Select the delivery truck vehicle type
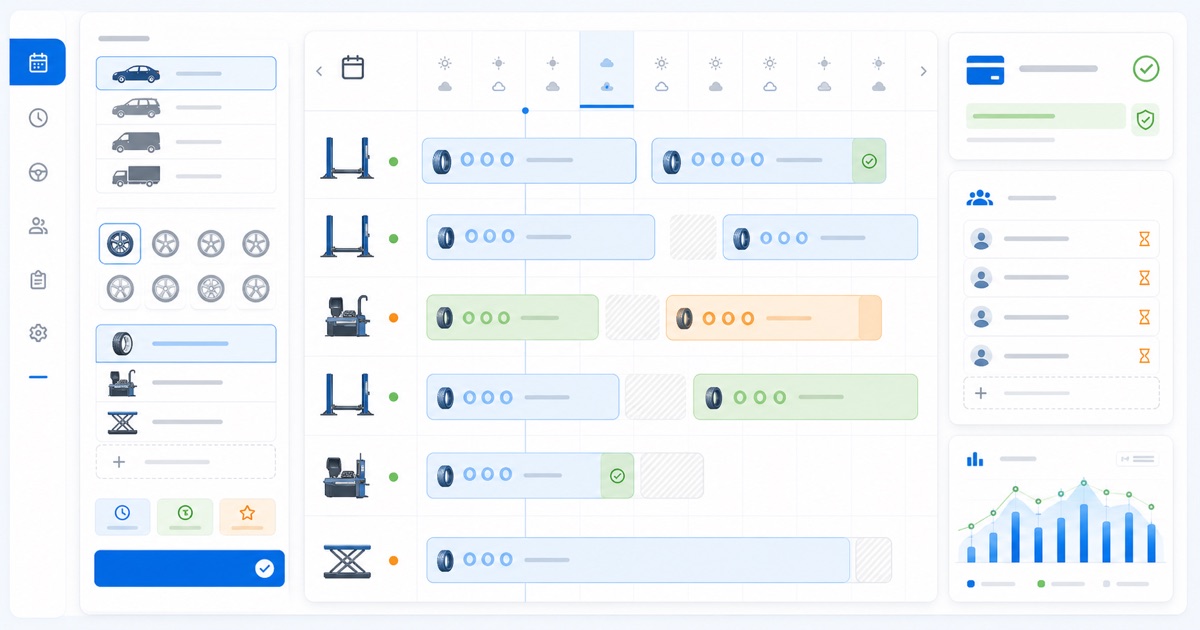 point(186,176)
